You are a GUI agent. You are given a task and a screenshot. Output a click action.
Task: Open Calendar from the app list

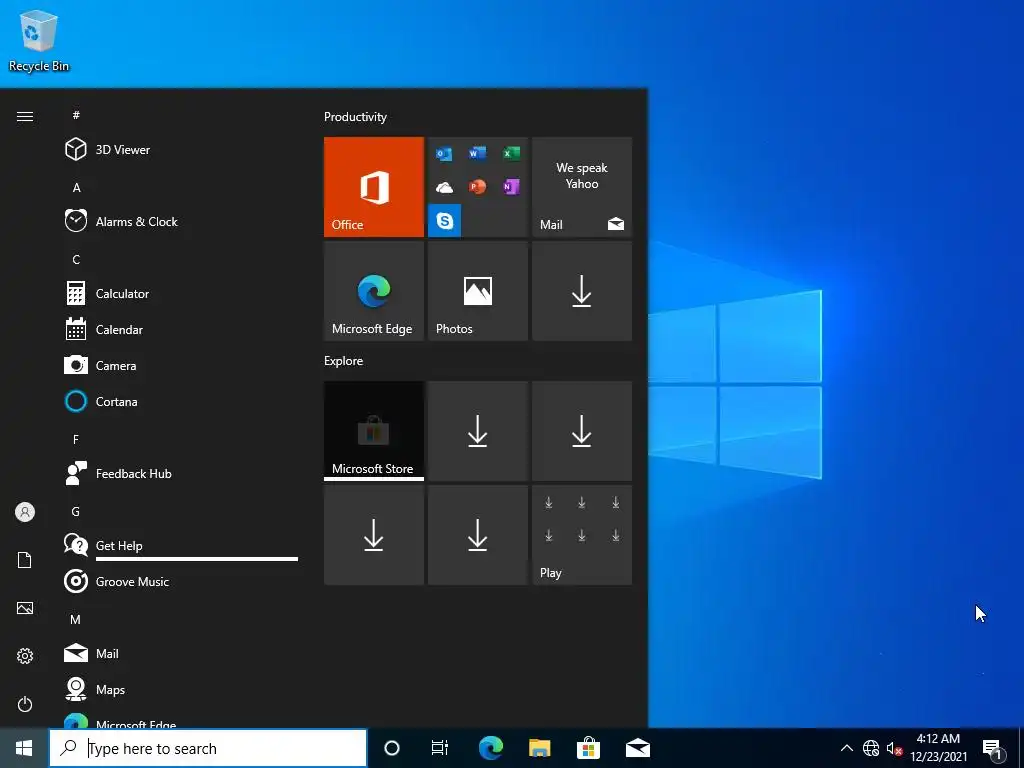pyautogui.click(x=181, y=329)
